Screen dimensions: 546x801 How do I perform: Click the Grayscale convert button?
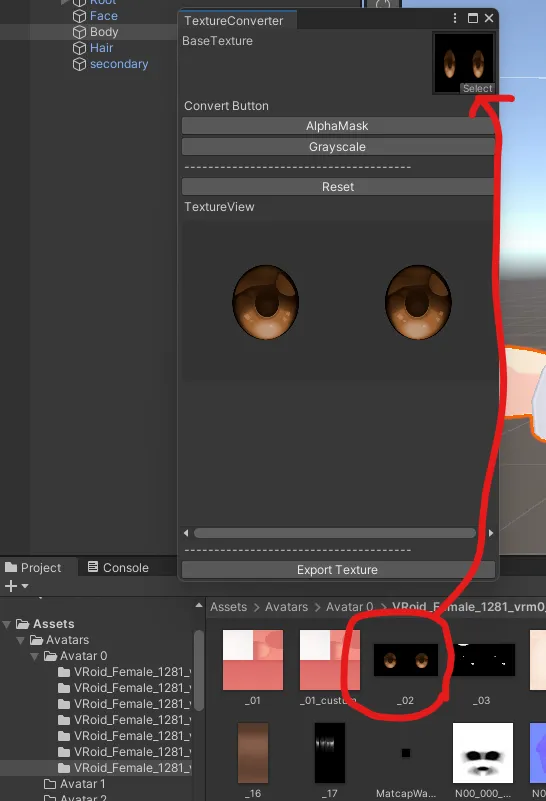click(x=338, y=147)
